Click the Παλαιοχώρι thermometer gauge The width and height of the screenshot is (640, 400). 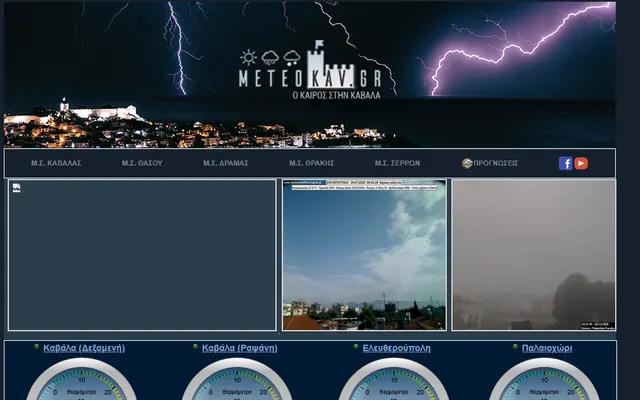[x=544, y=380]
